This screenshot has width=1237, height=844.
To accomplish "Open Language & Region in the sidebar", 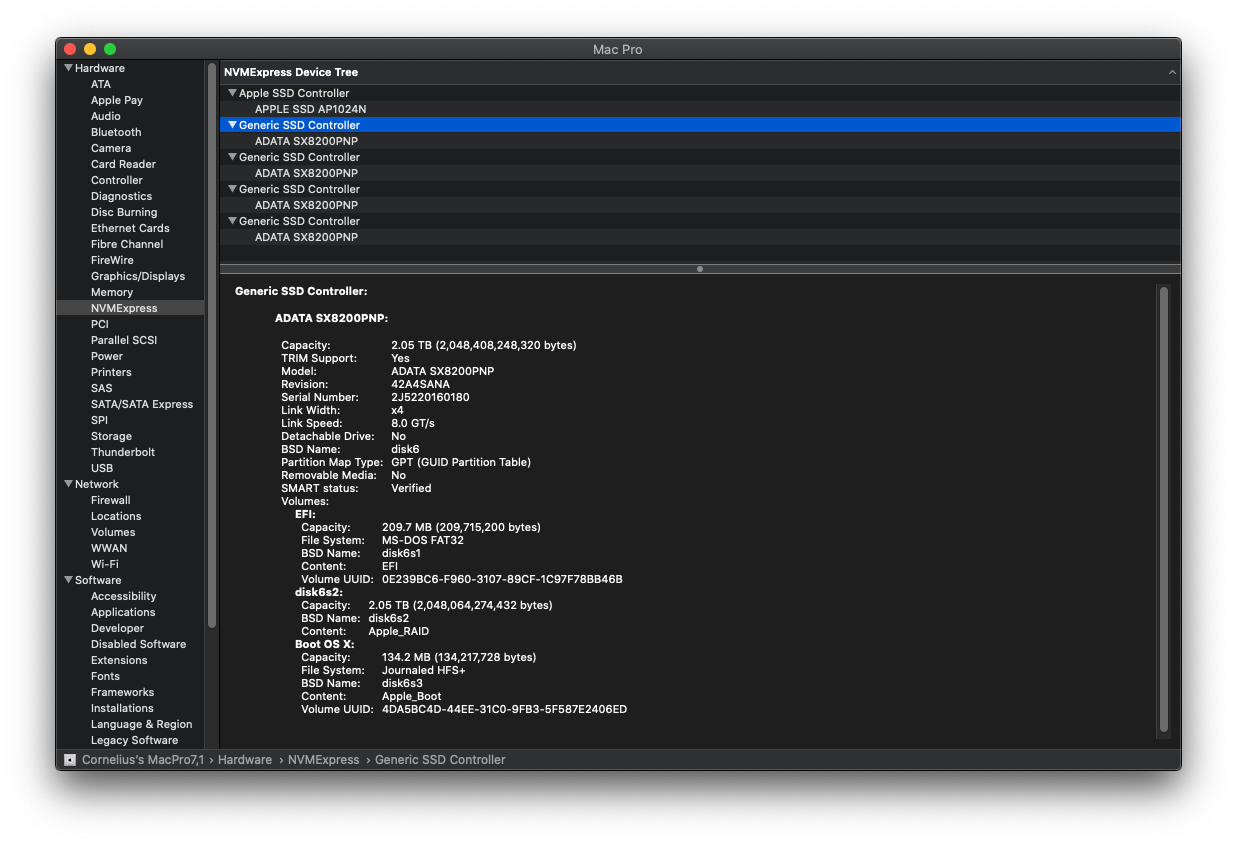I will tap(141, 724).
